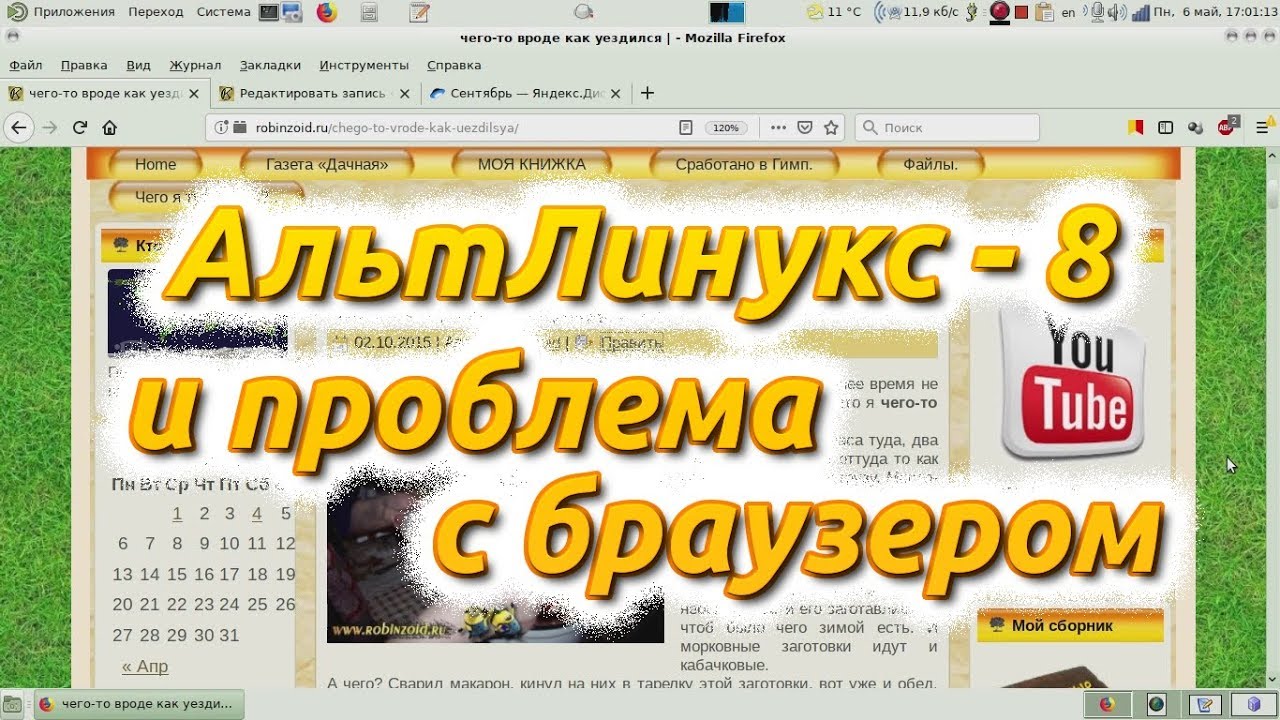Open the Firefox hamburger menu
This screenshot has height=720, width=1280.
tap(1262, 127)
